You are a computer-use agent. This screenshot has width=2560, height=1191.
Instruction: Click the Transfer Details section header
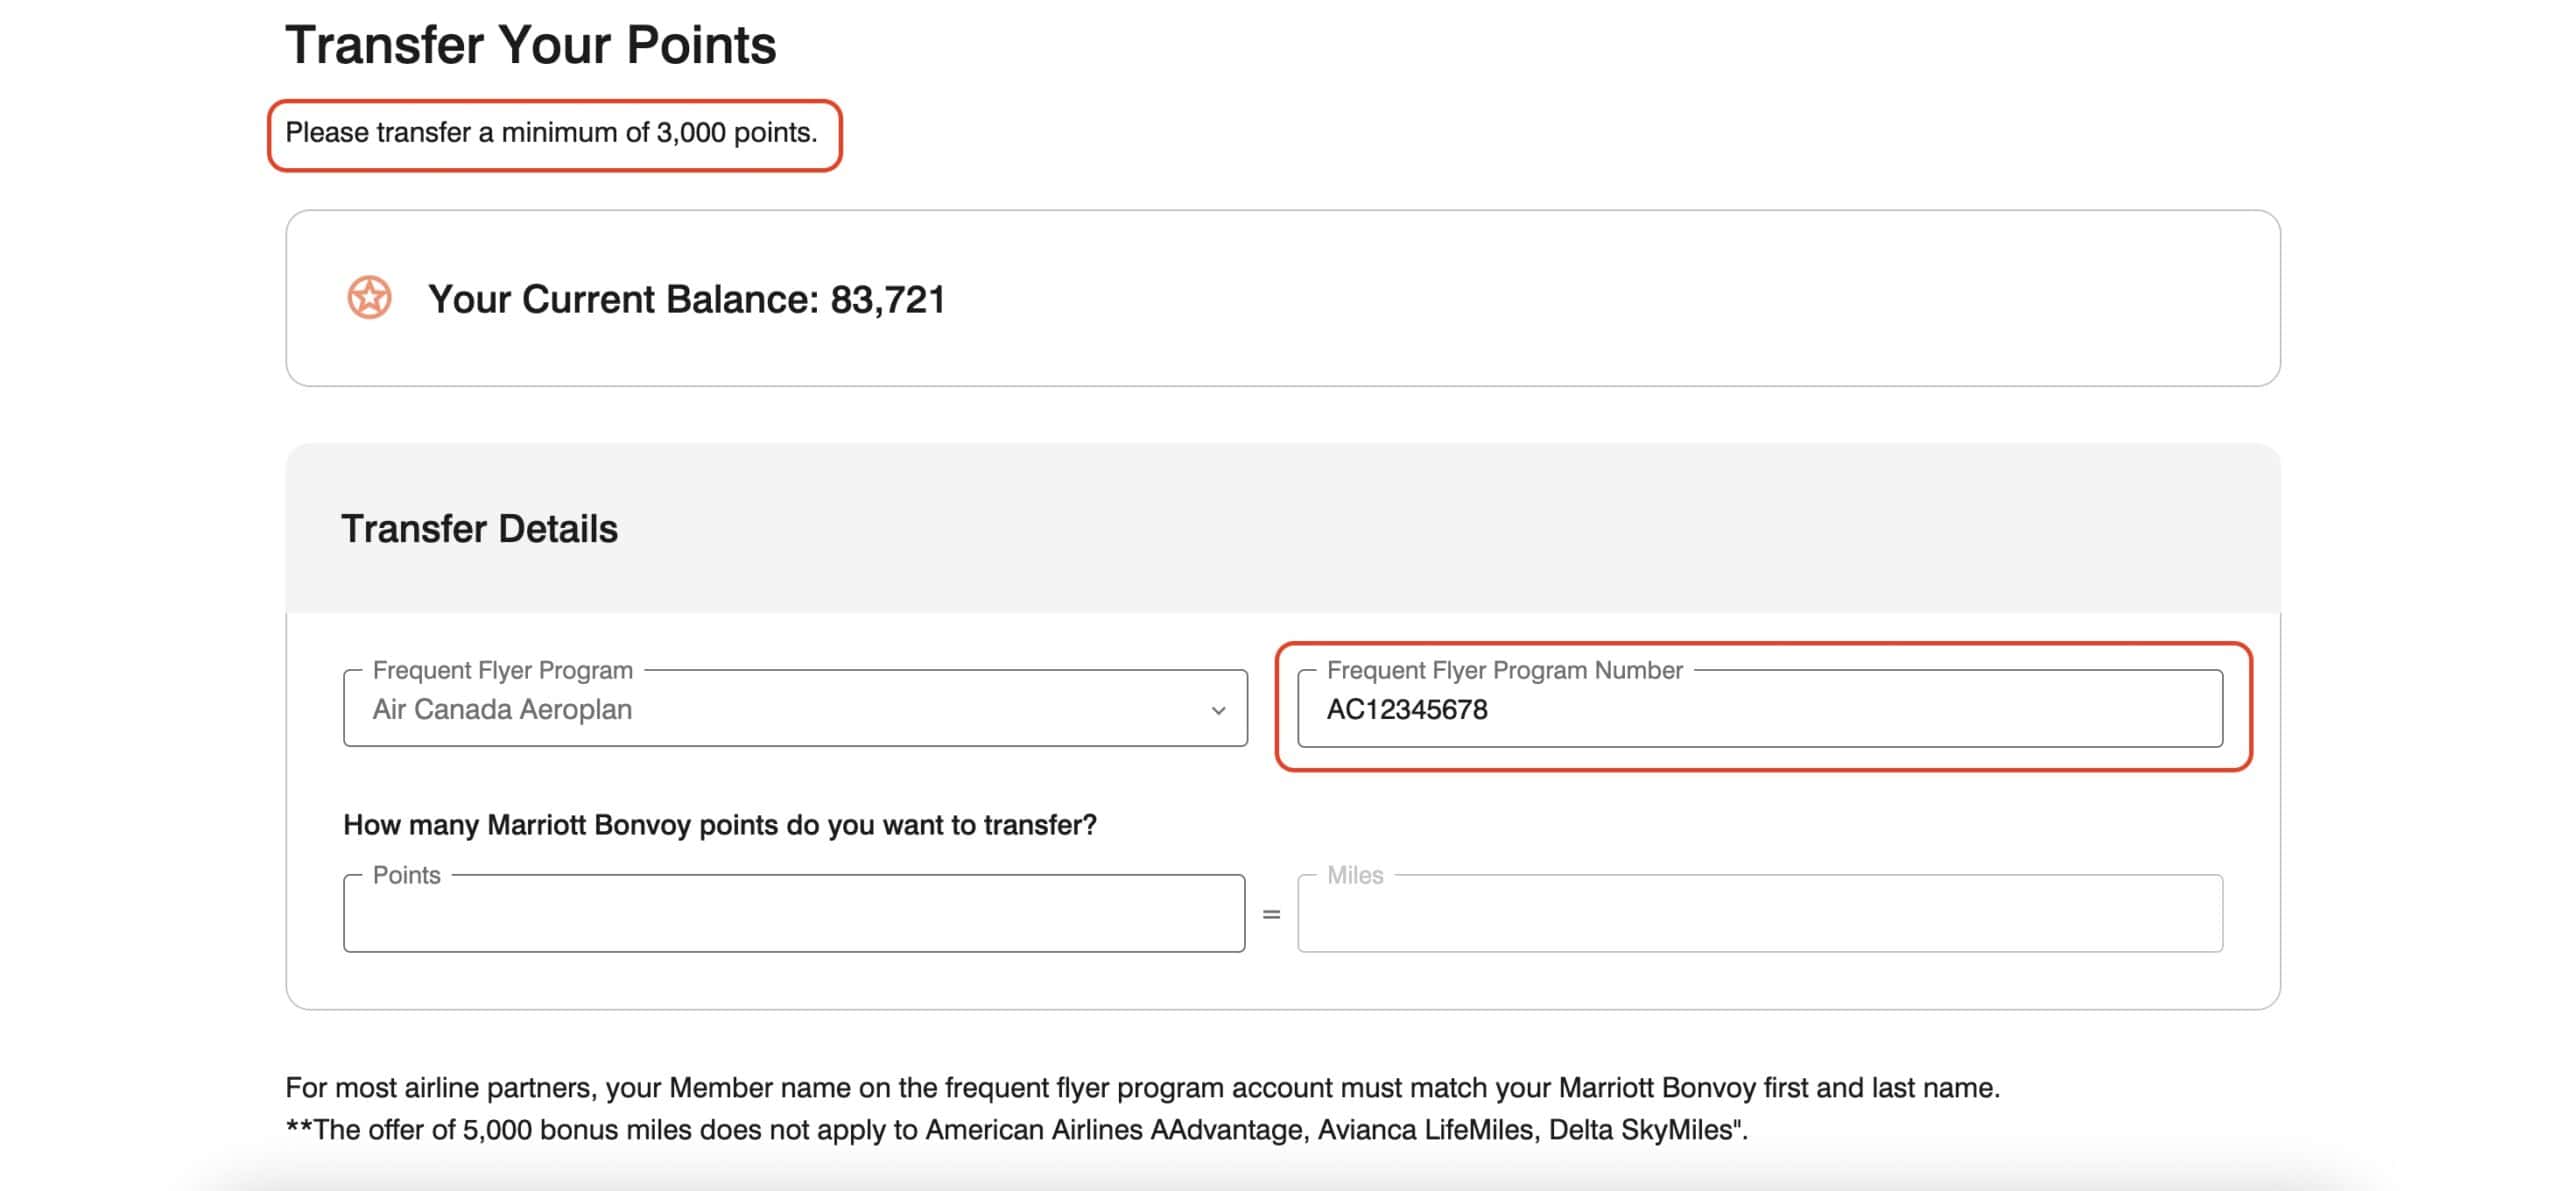click(479, 529)
